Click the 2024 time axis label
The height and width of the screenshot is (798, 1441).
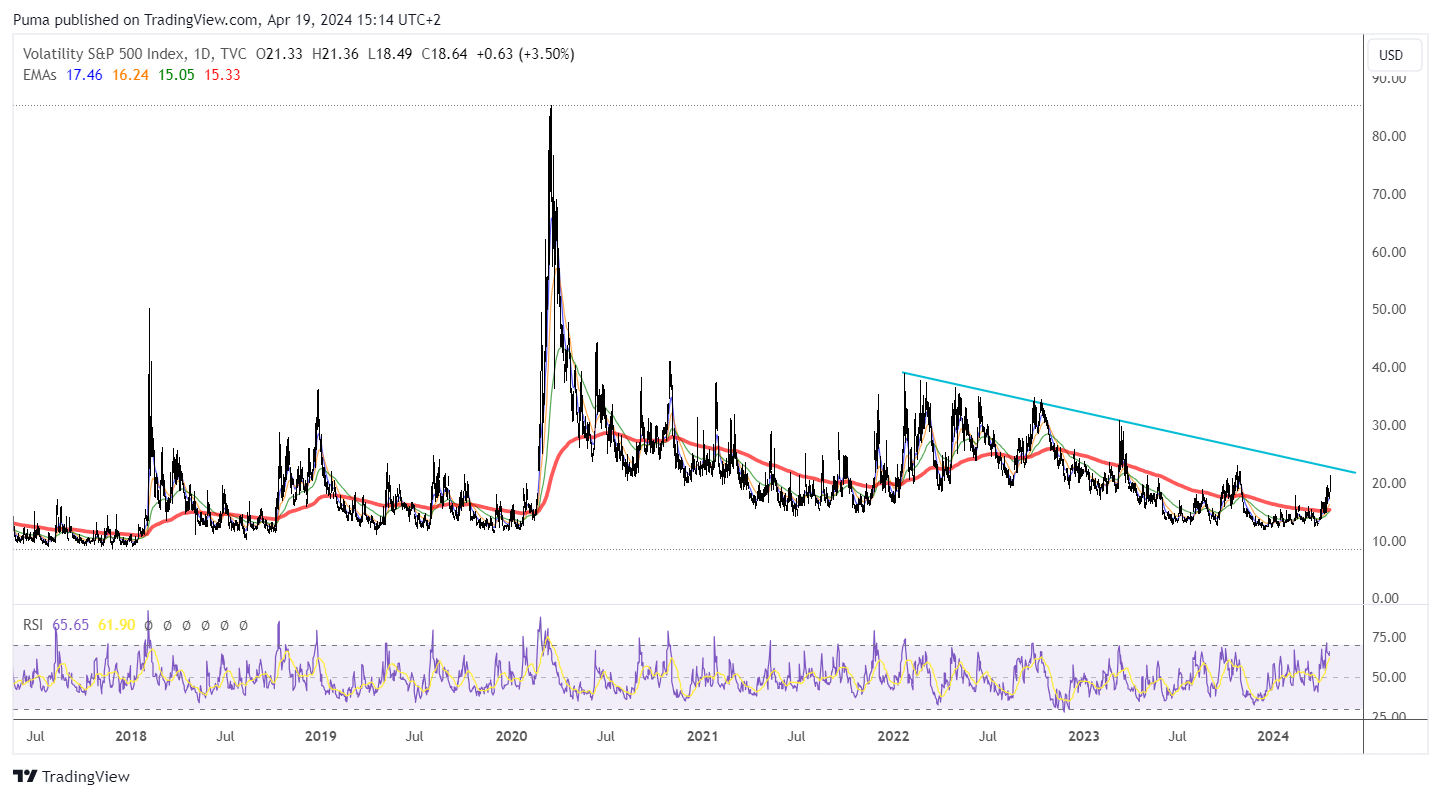pyautogui.click(x=1273, y=737)
